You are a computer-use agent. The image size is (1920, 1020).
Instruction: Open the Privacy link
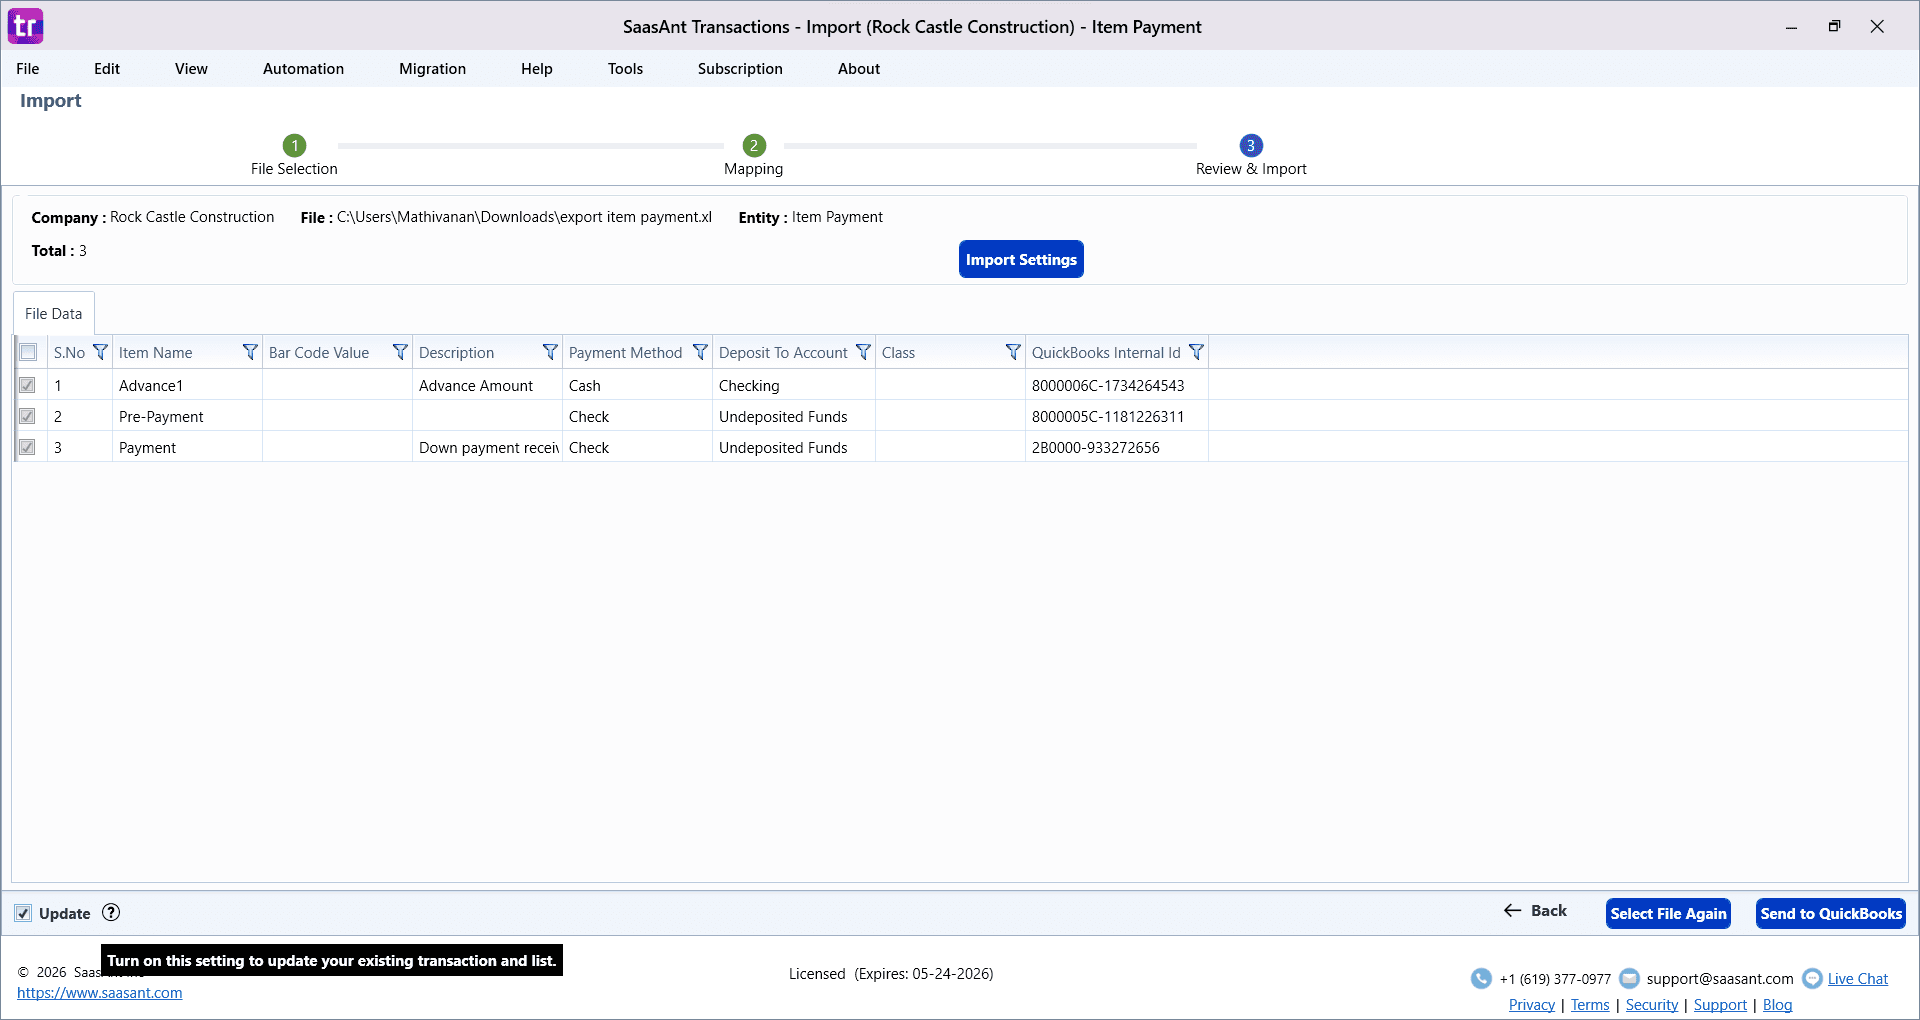click(1532, 1005)
